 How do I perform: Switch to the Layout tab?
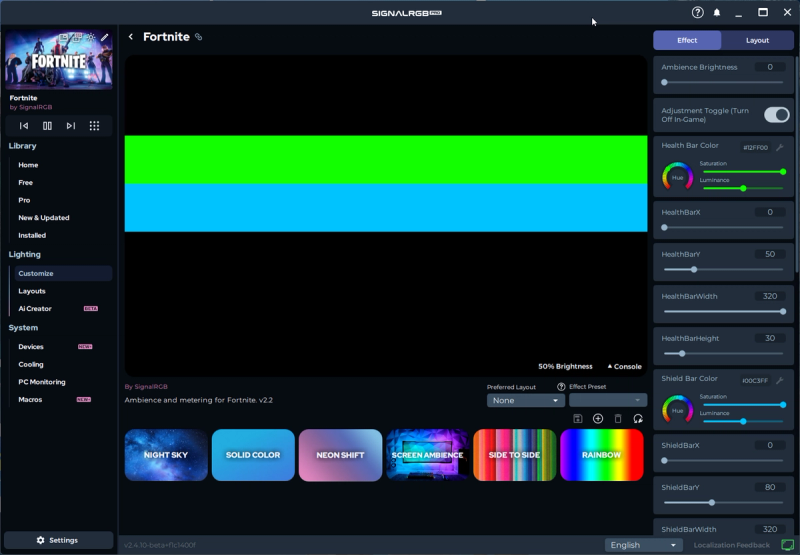click(757, 40)
